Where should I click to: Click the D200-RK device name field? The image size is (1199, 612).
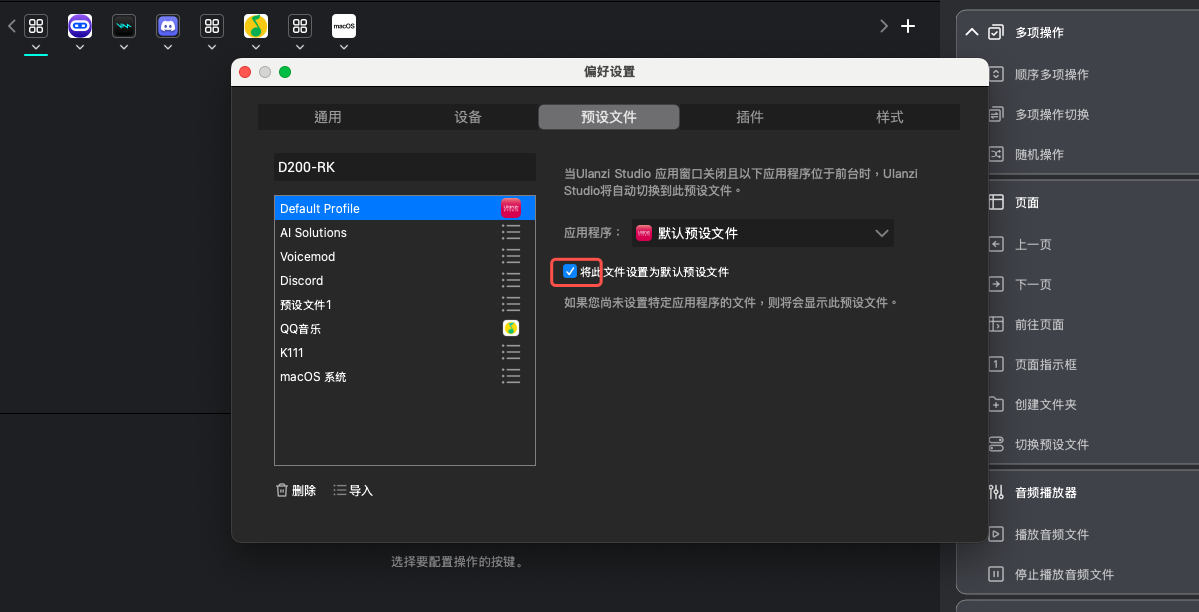pos(404,167)
